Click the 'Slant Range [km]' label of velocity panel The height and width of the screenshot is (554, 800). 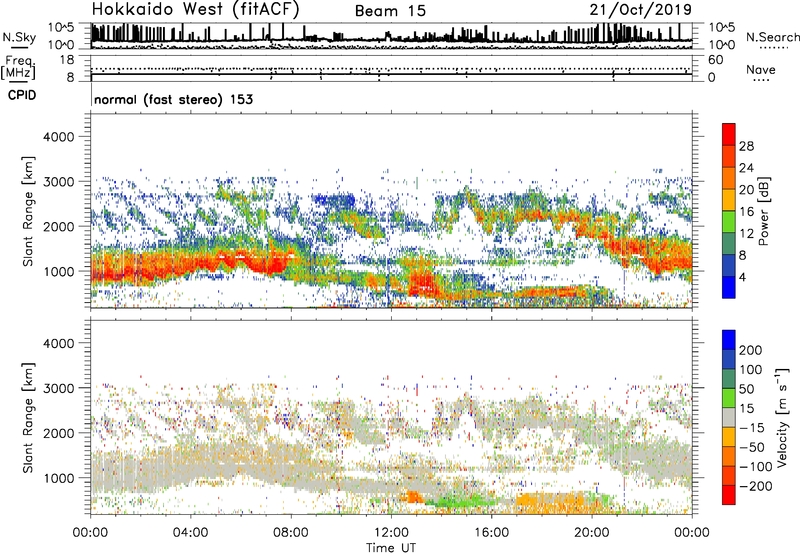pos(28,418)
